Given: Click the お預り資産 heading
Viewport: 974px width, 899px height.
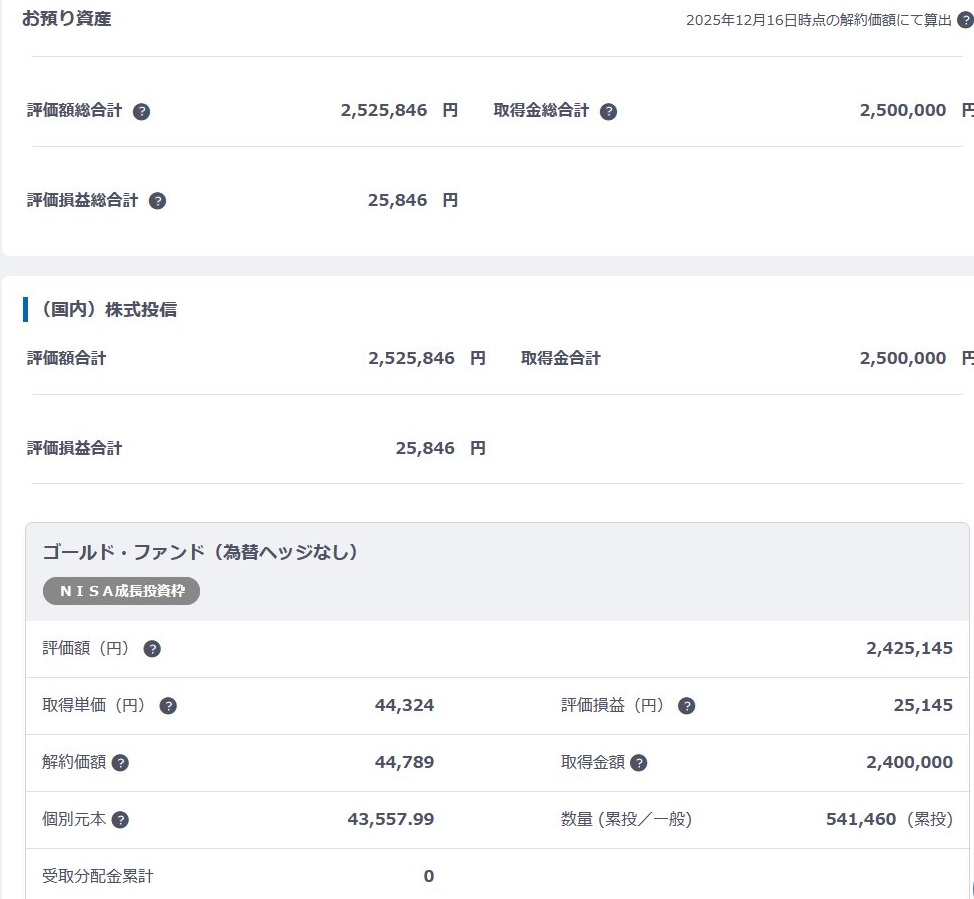Looking at the screenshot, I should (66, 19).
